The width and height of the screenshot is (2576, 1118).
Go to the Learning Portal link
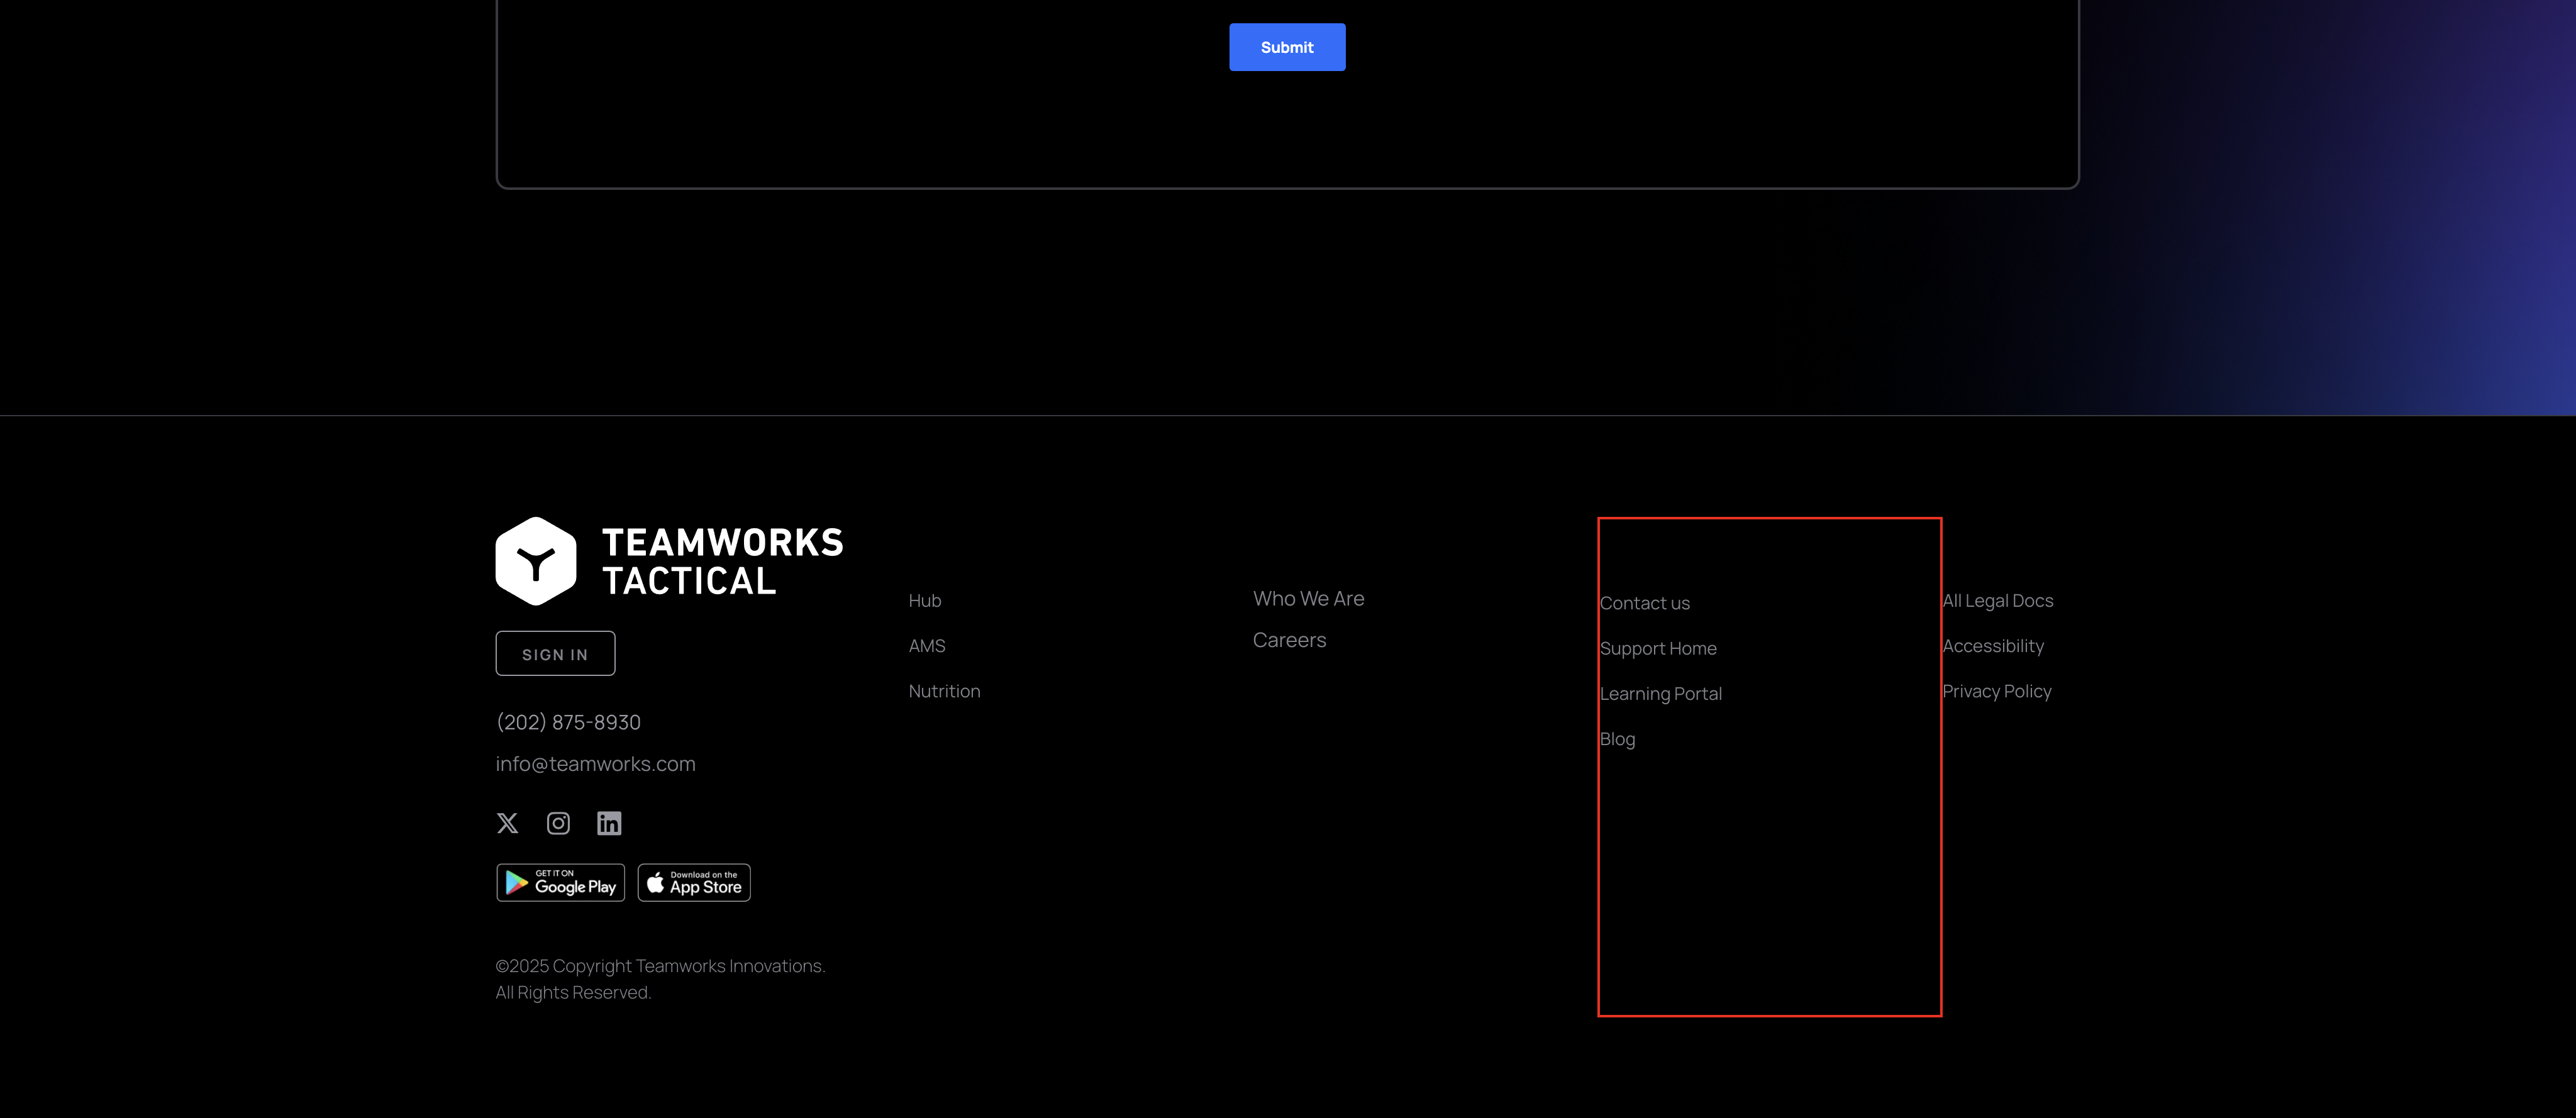(1661, 694)
